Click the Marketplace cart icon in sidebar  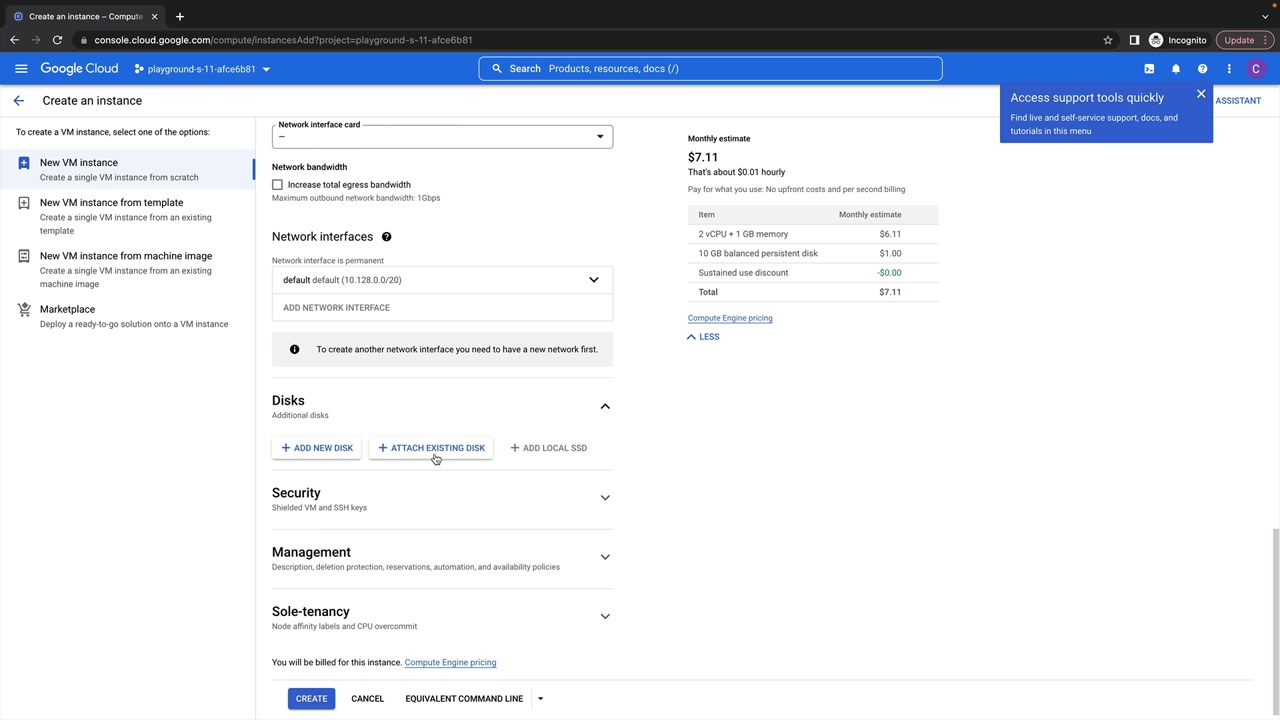tap(24, 310)
